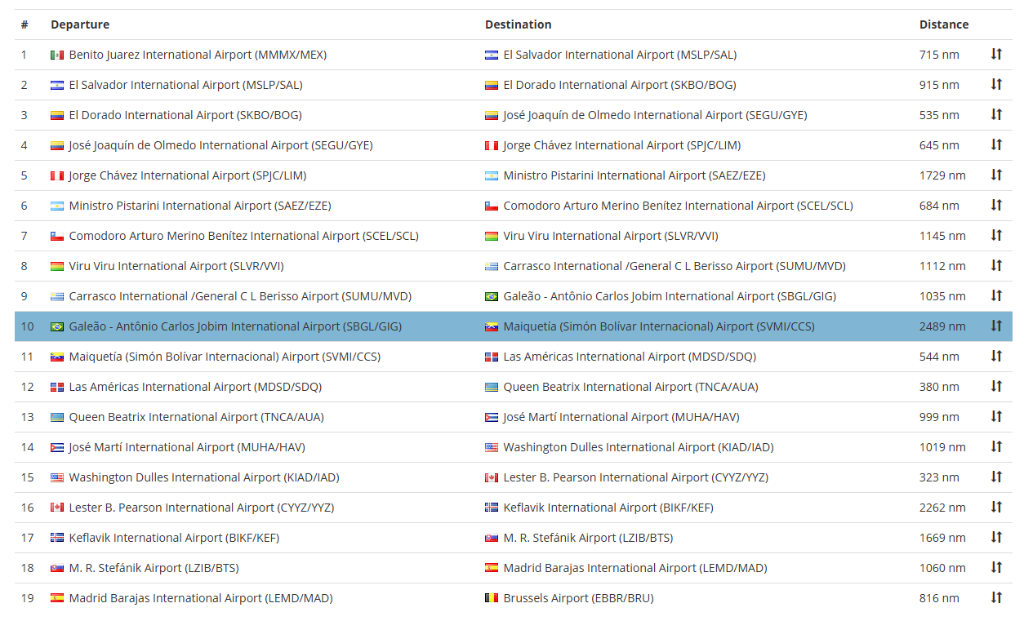1024x621 pixels.
Task: Select Maiquetía Simón Bolívar destination in row 10
Action: tap(659, 326)
